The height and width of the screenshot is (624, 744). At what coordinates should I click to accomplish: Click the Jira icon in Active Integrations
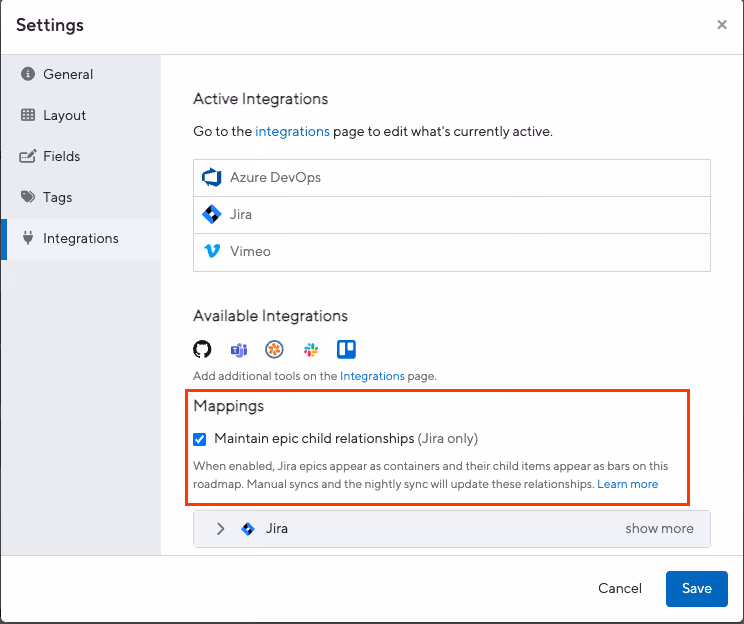pos(212,214)
